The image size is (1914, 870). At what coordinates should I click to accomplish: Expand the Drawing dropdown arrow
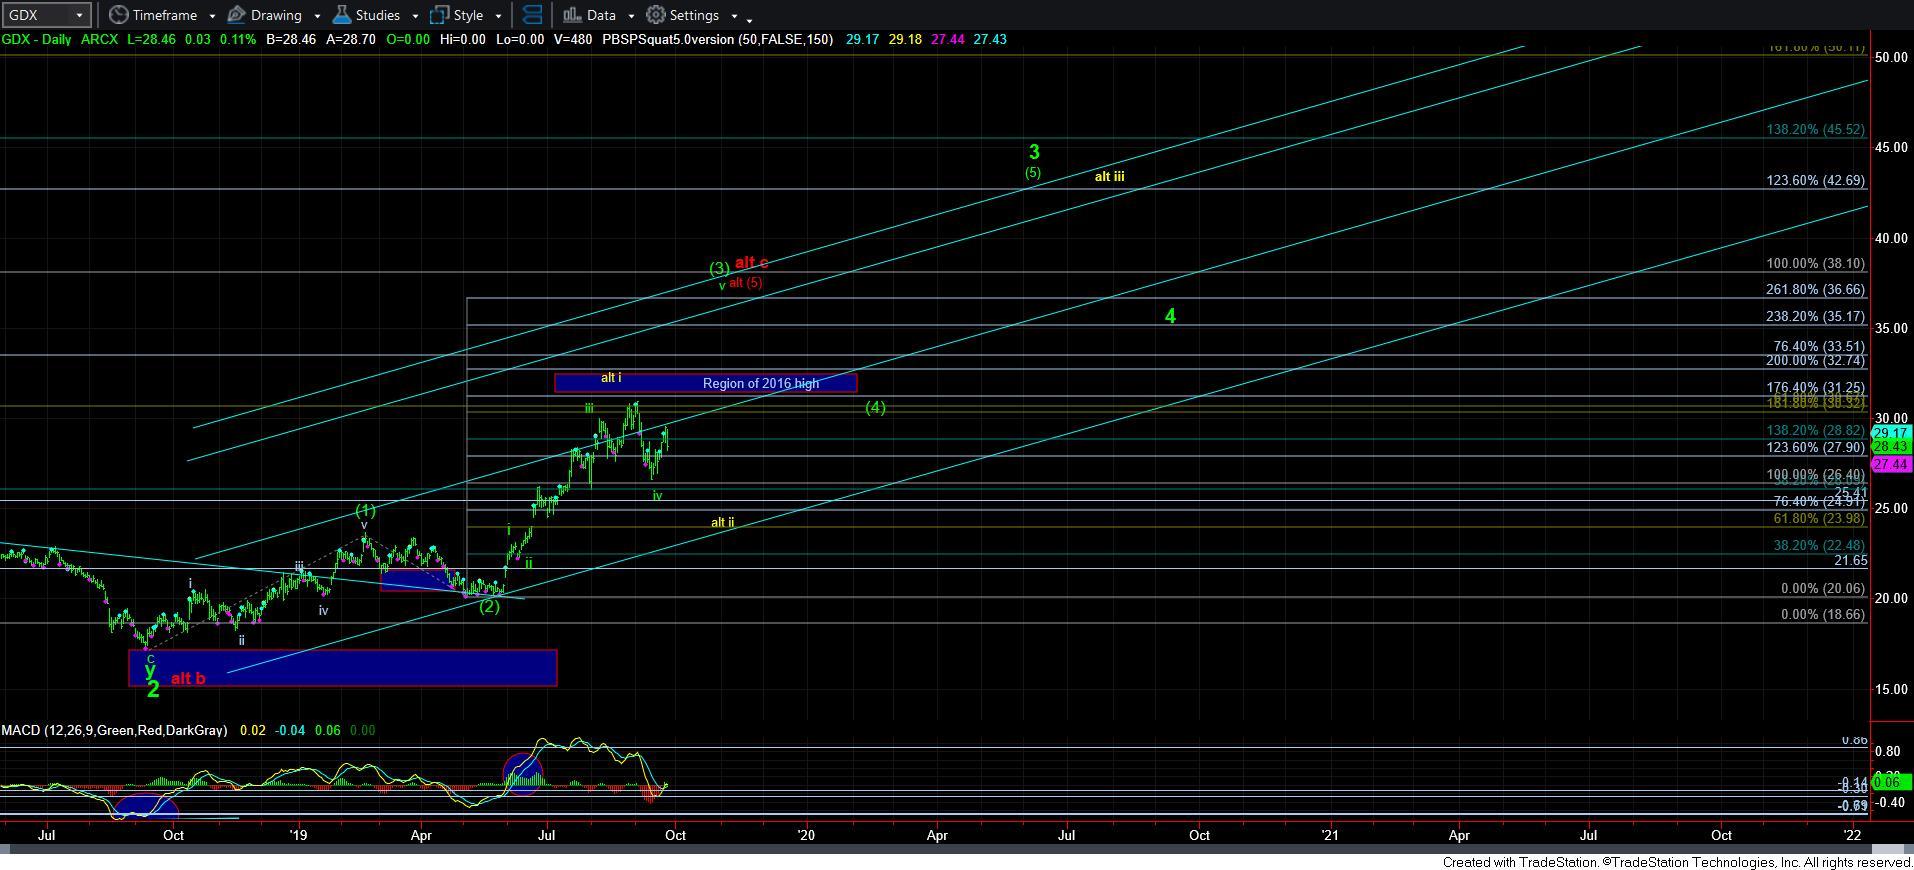[317, 16]
